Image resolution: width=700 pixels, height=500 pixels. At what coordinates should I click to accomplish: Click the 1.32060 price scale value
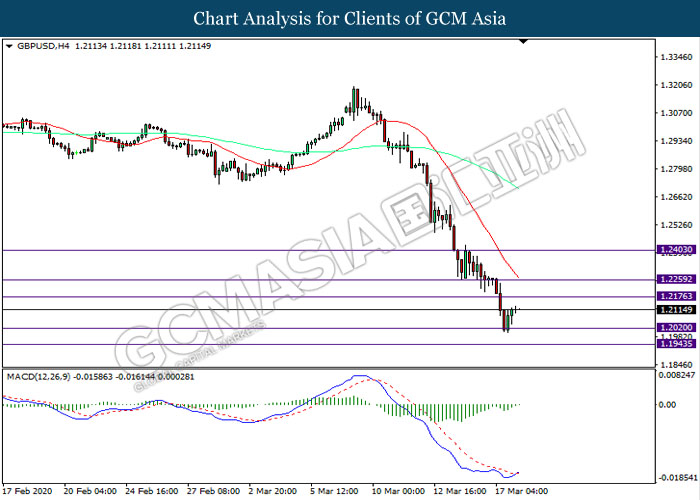coord(677,85)
